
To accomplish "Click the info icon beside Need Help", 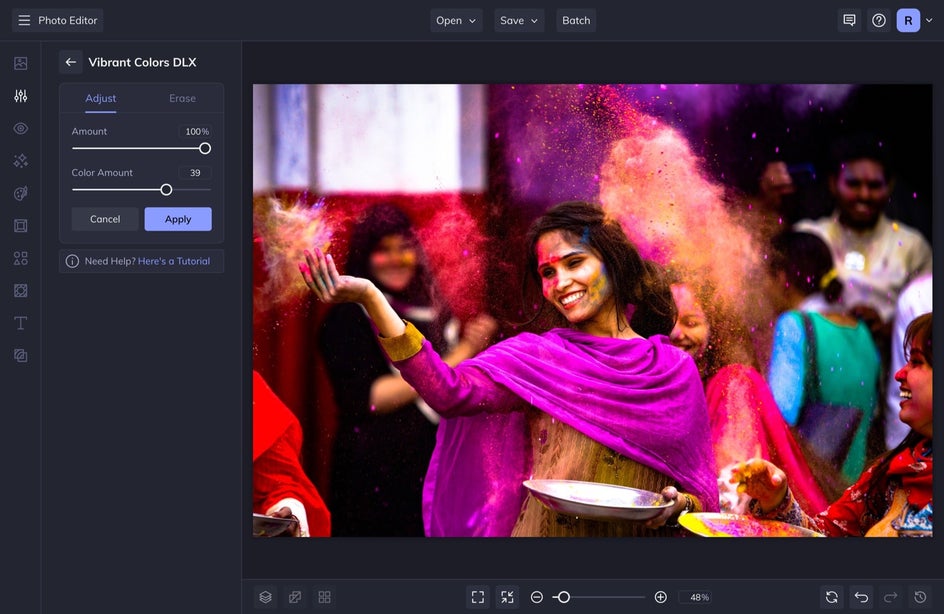I will [72, 261].
